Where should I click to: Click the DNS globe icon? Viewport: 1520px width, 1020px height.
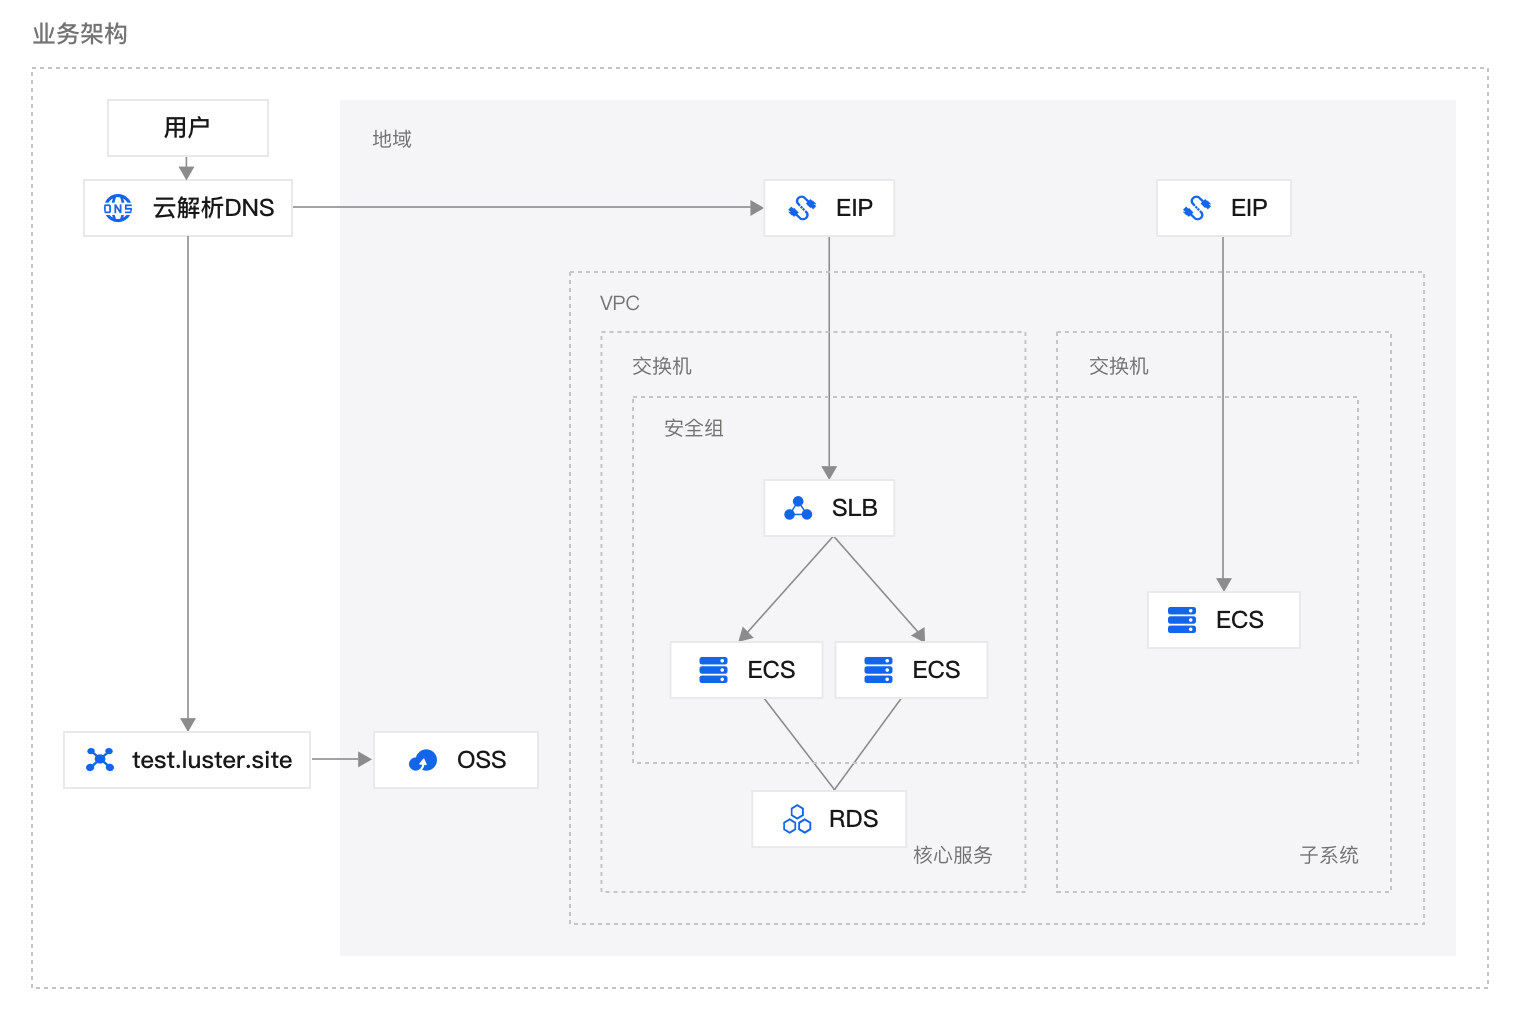pyautogui.click(x=118, y=208)
